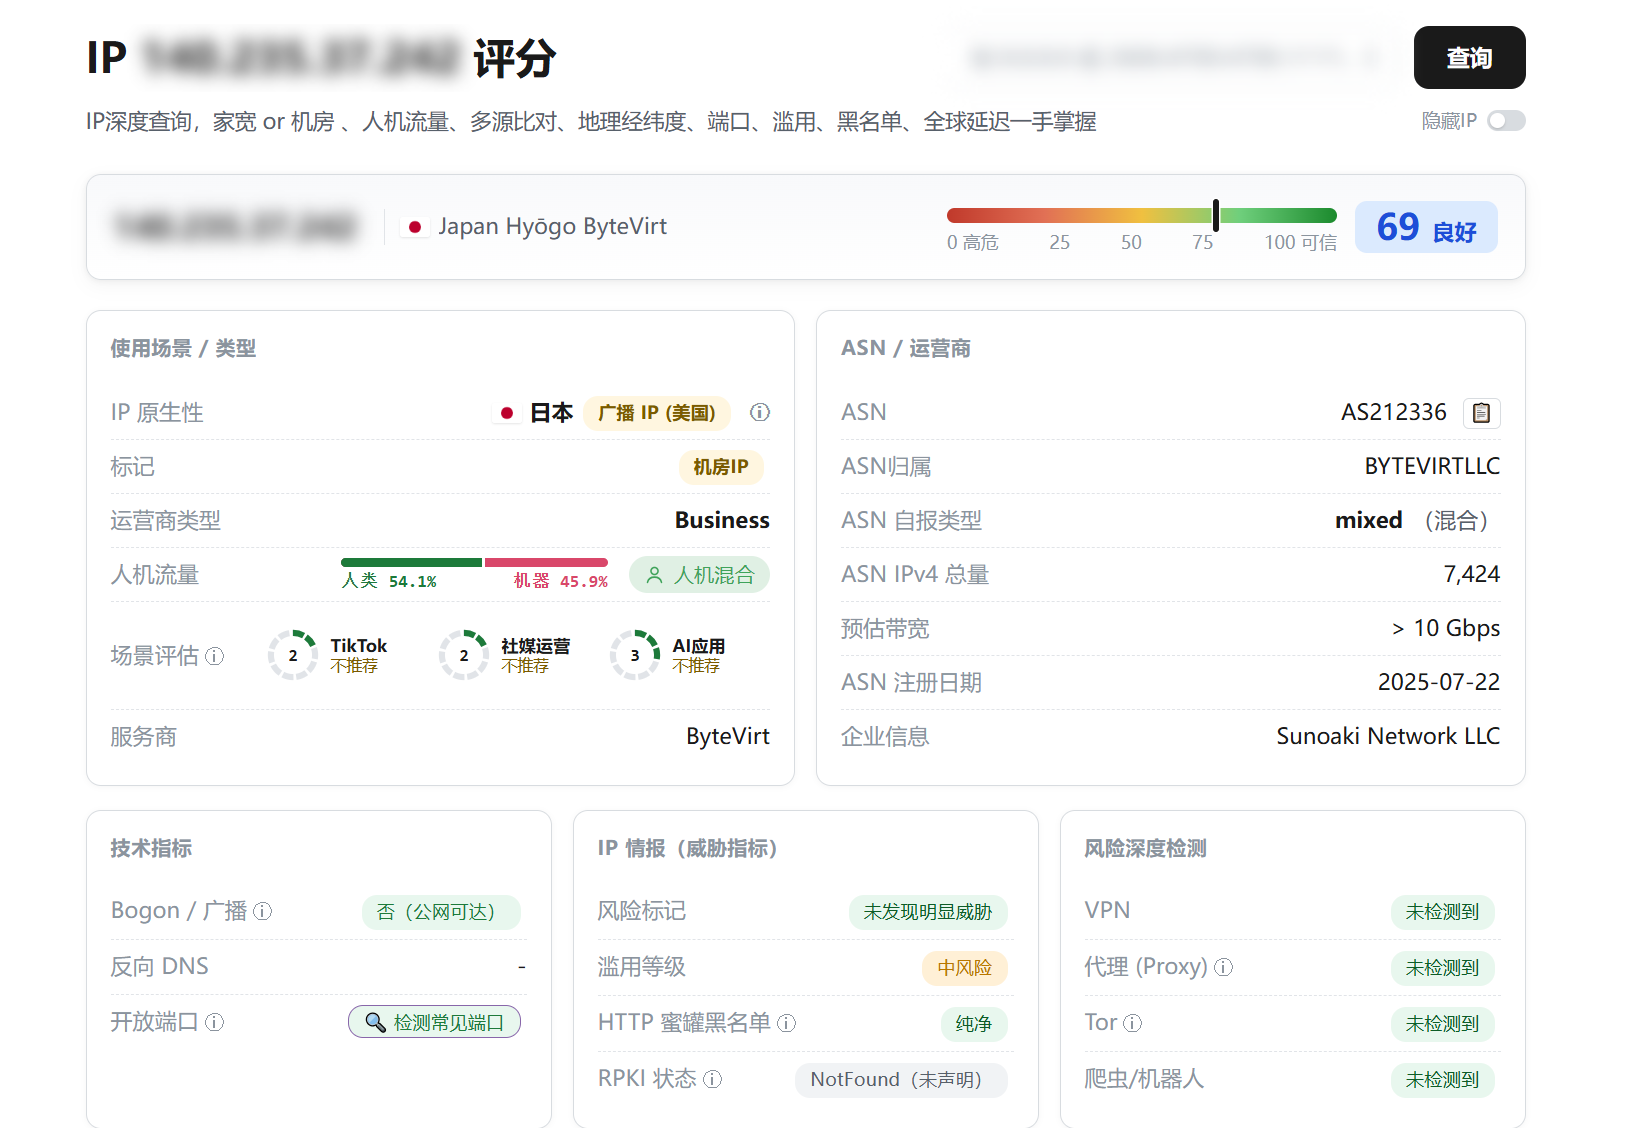1635x1128 pixels.
Task: Click the 未发现明显威胁 tag
Action: (928, 912)
